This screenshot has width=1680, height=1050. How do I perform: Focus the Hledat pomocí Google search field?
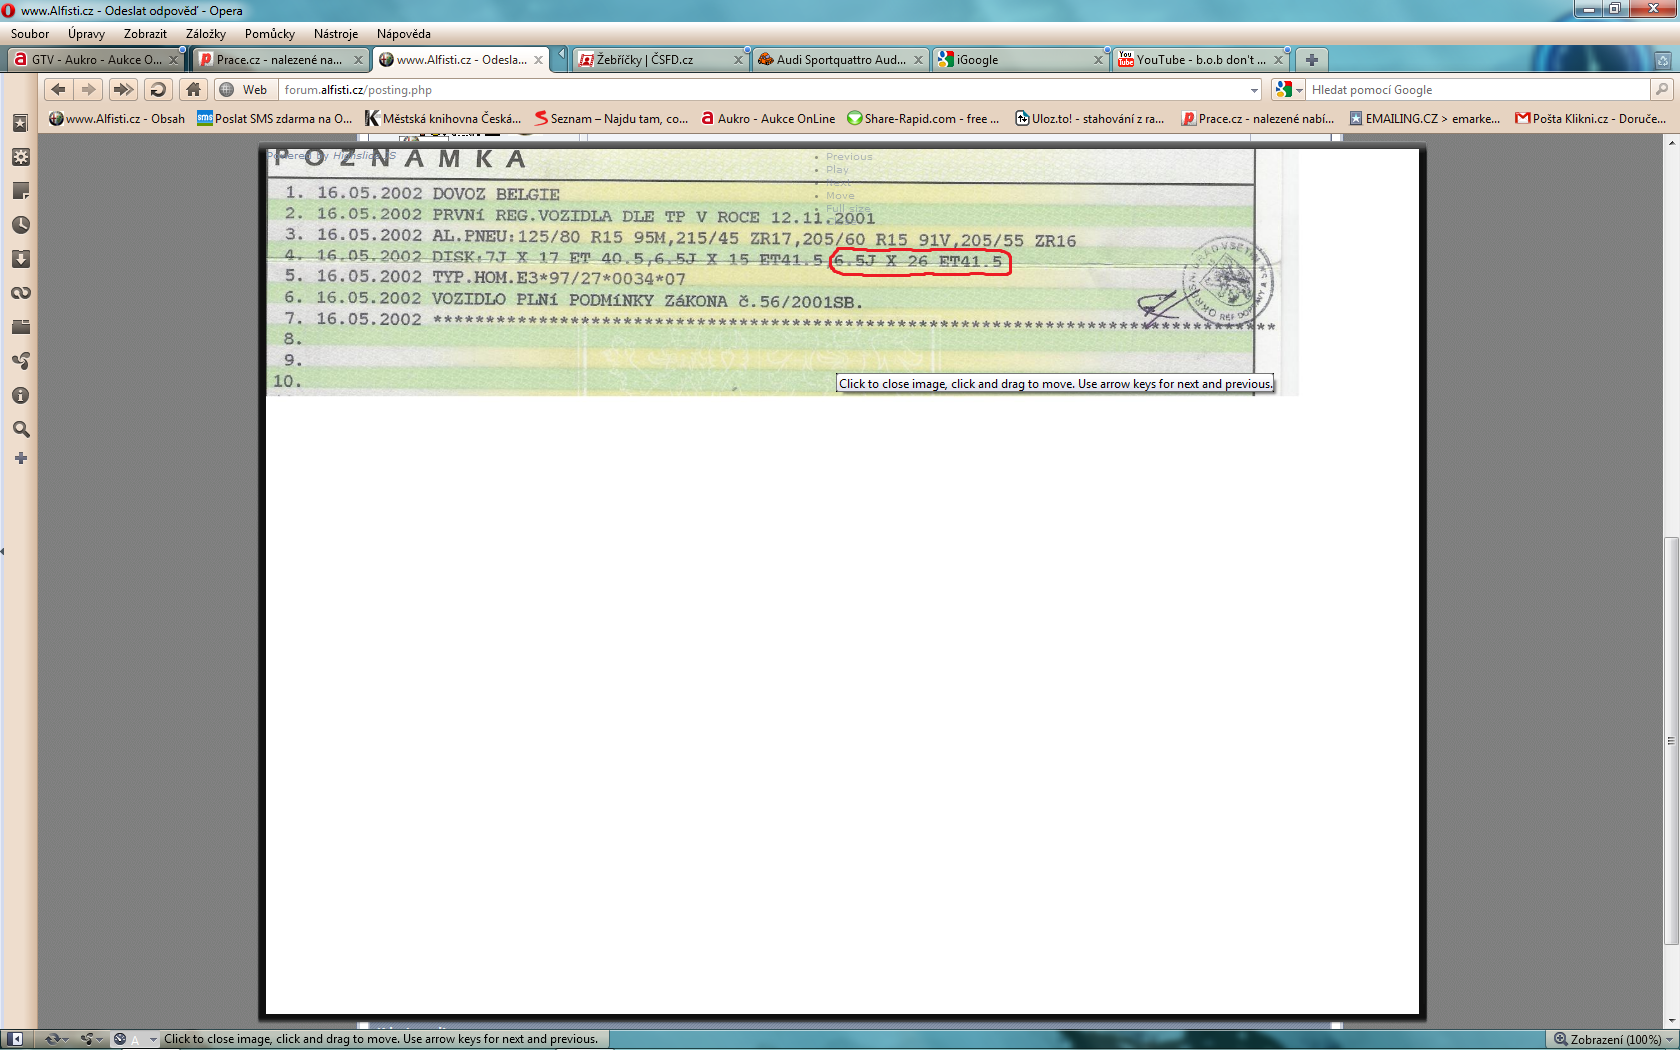pyautogui.click(x=1478, y=90)
